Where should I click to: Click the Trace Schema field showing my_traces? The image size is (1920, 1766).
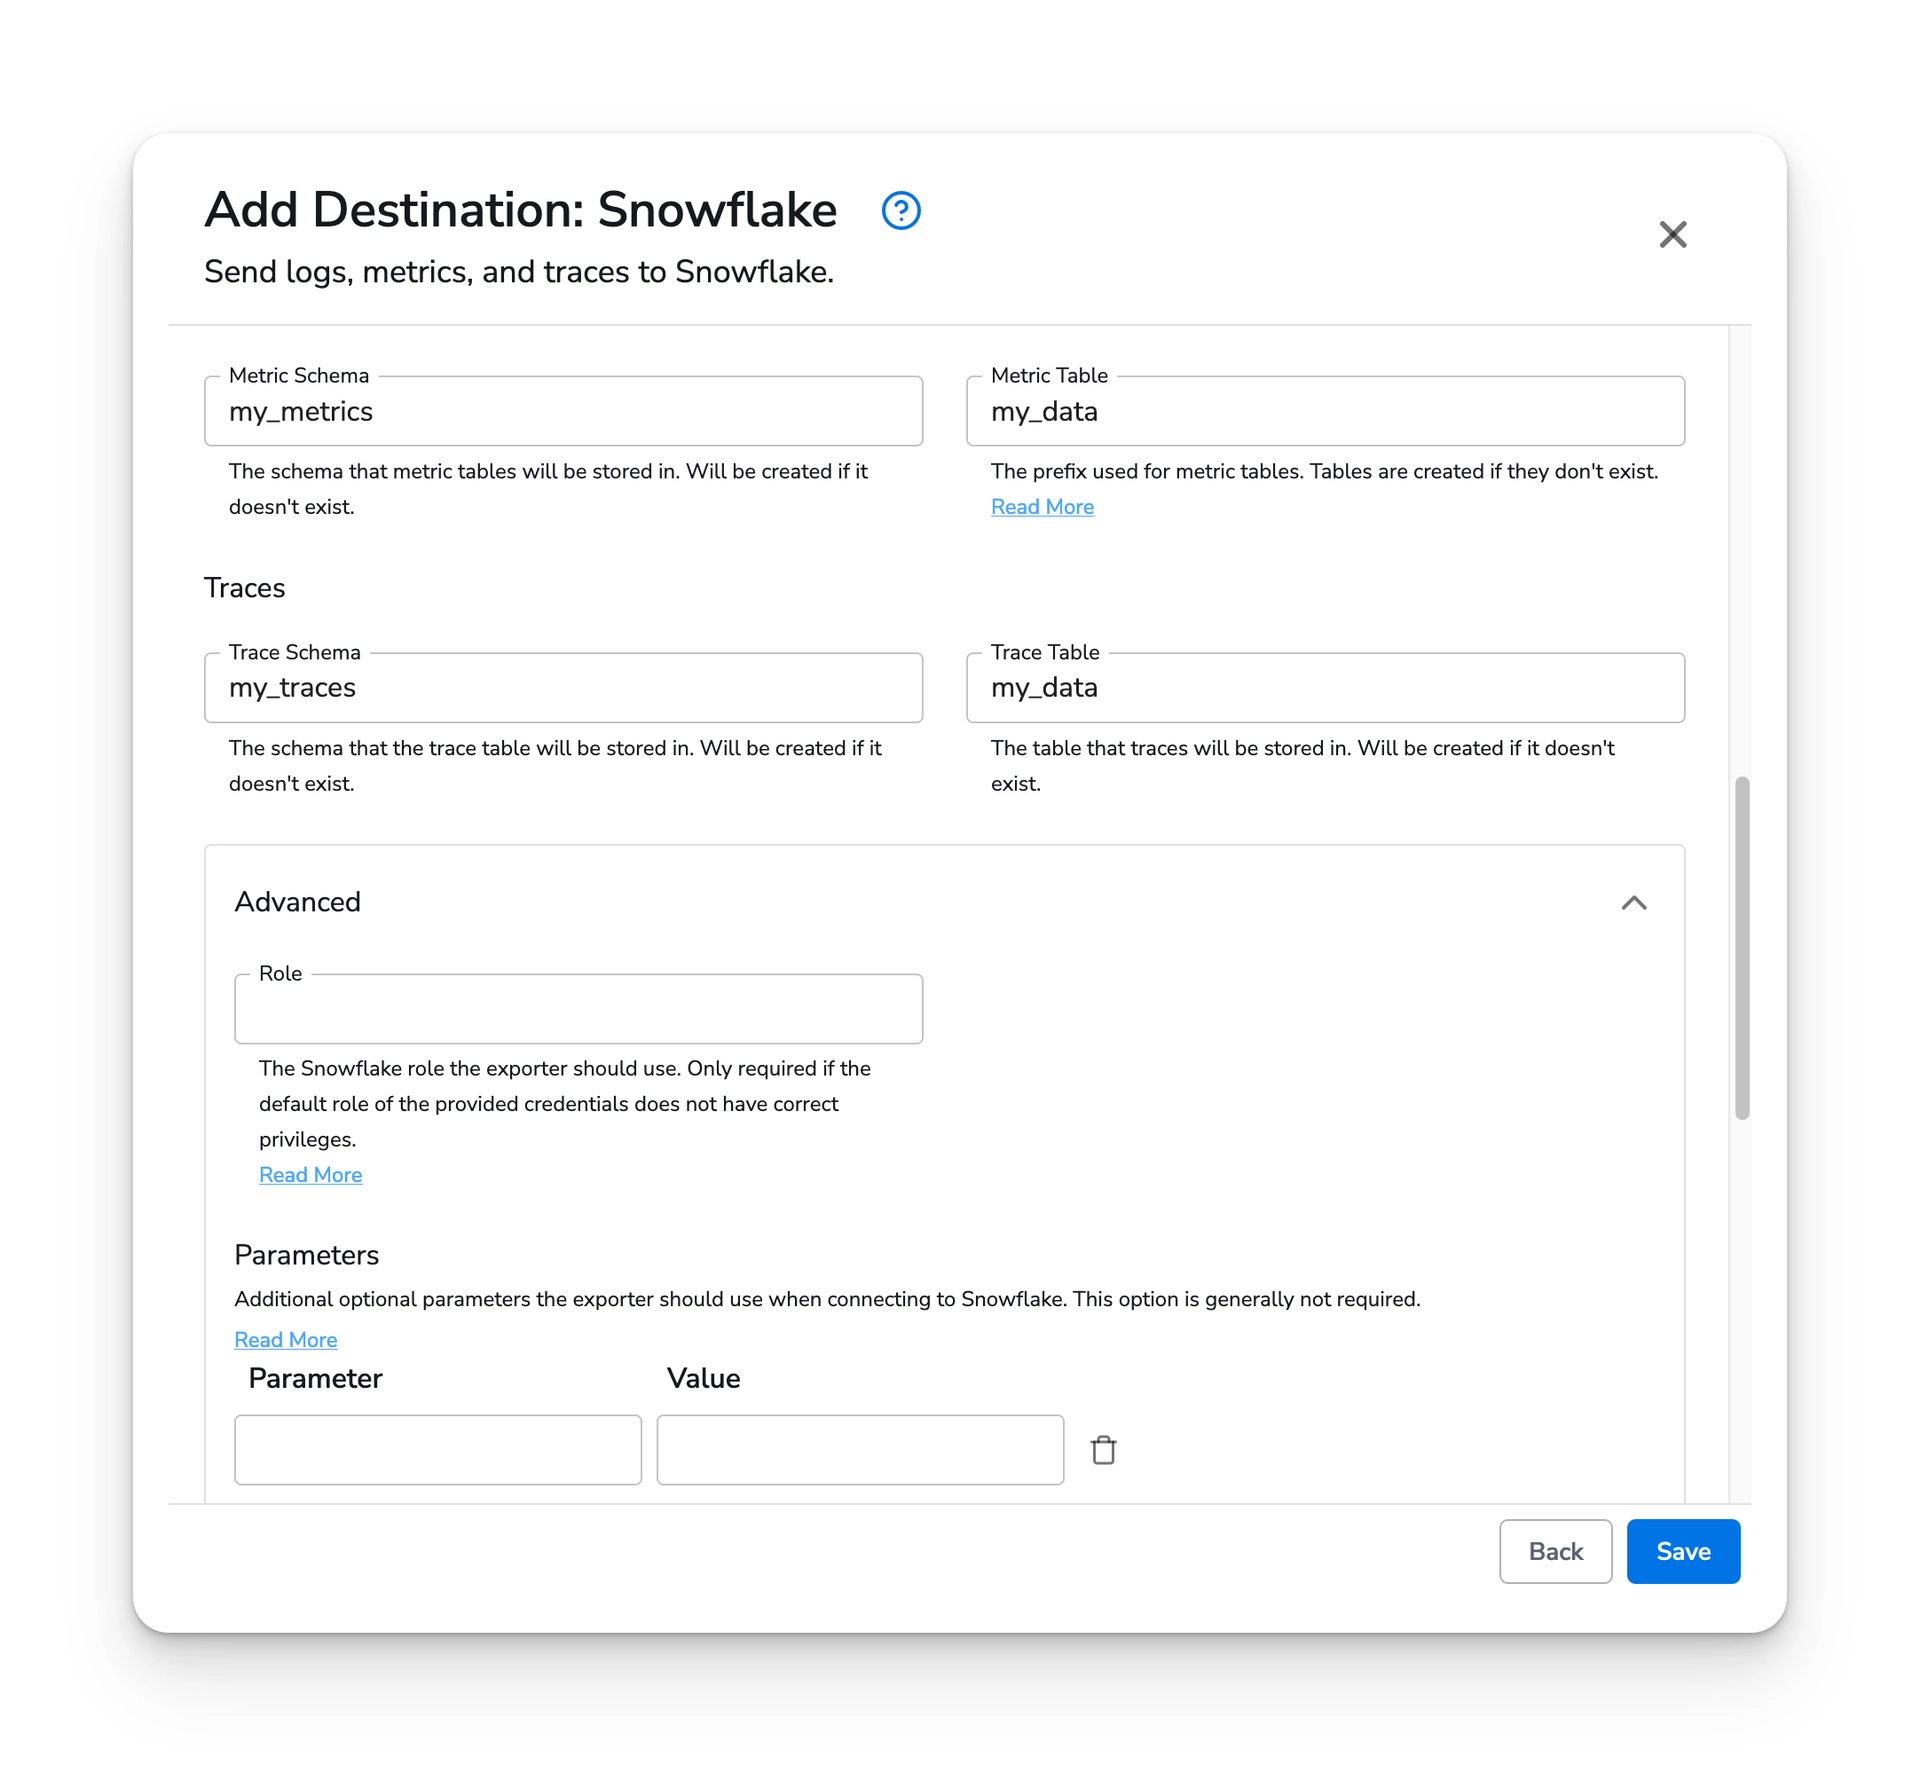(x=563, y=688)
